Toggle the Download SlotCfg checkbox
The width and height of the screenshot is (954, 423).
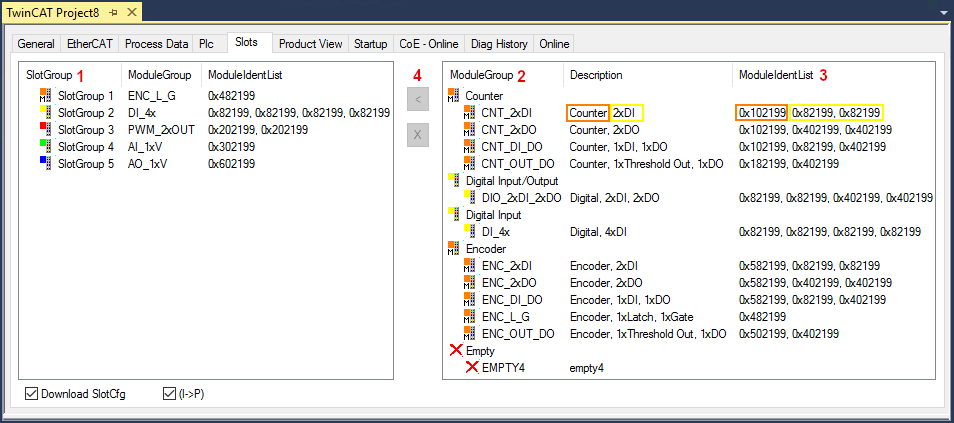pos(32,394)
